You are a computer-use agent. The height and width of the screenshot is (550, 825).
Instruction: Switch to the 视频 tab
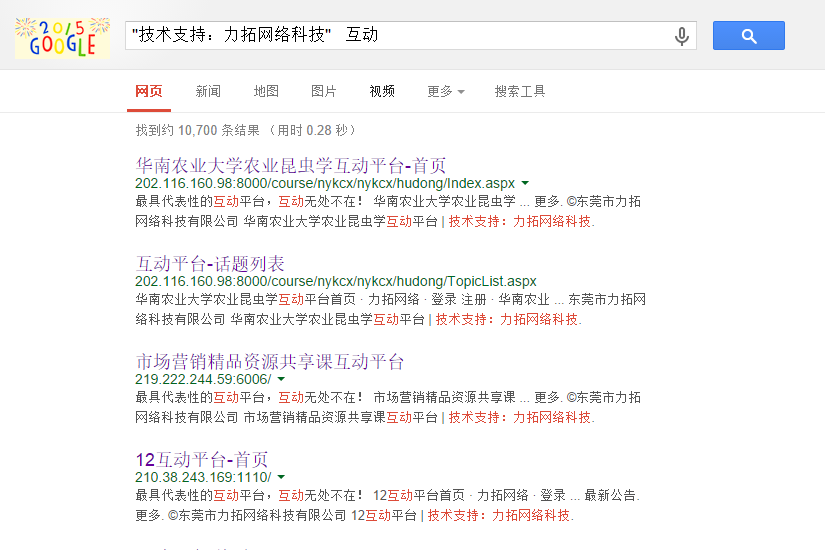pyautogui.click(x=382, y=92)
